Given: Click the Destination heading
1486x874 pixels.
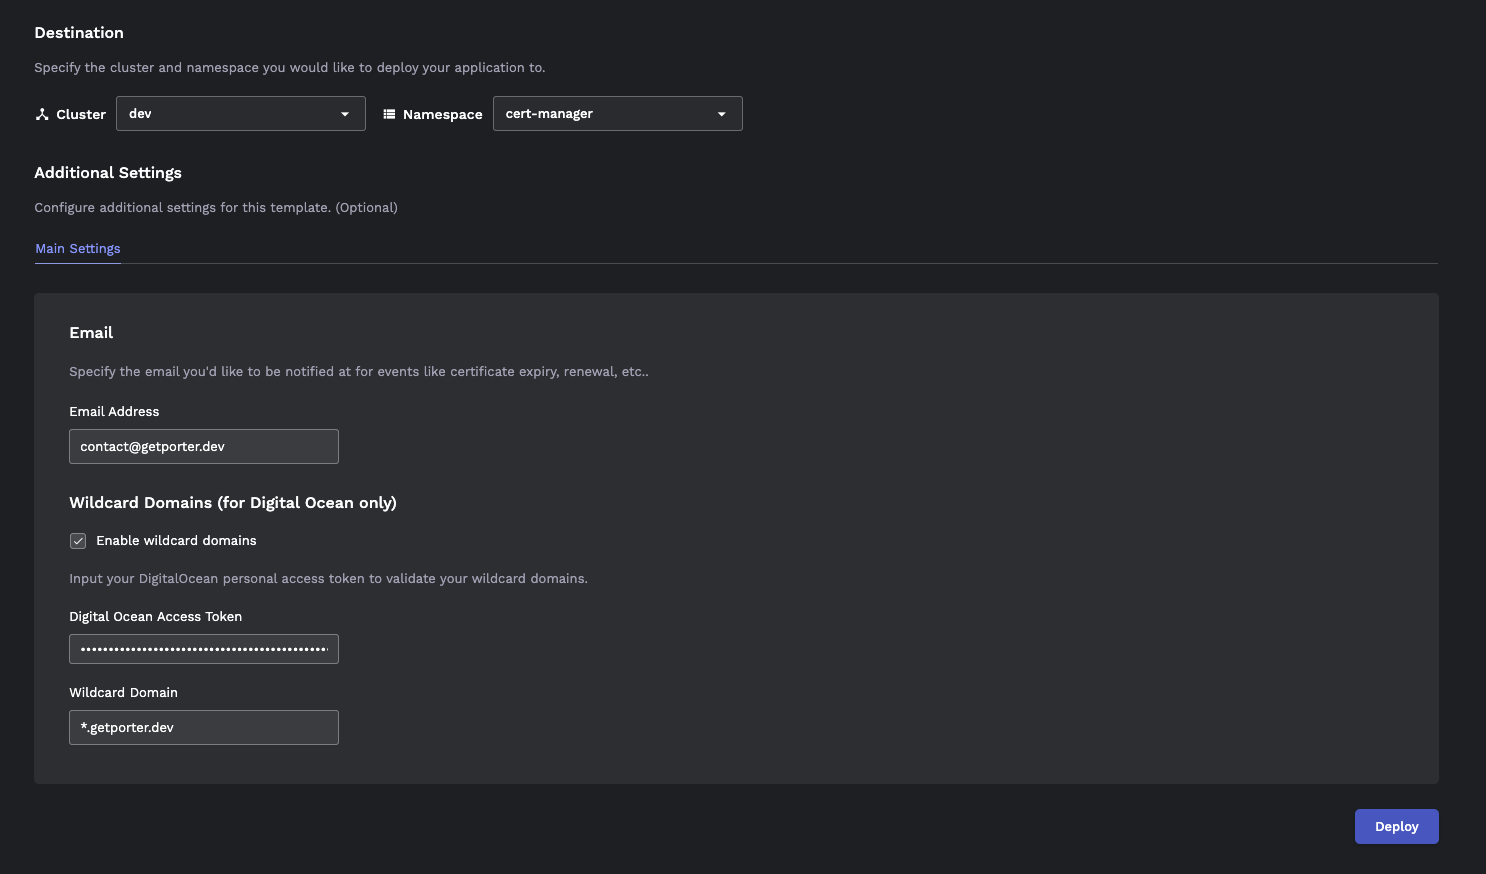Looking at the screenshot, I should pyautogui.click(x=79, y=33).
